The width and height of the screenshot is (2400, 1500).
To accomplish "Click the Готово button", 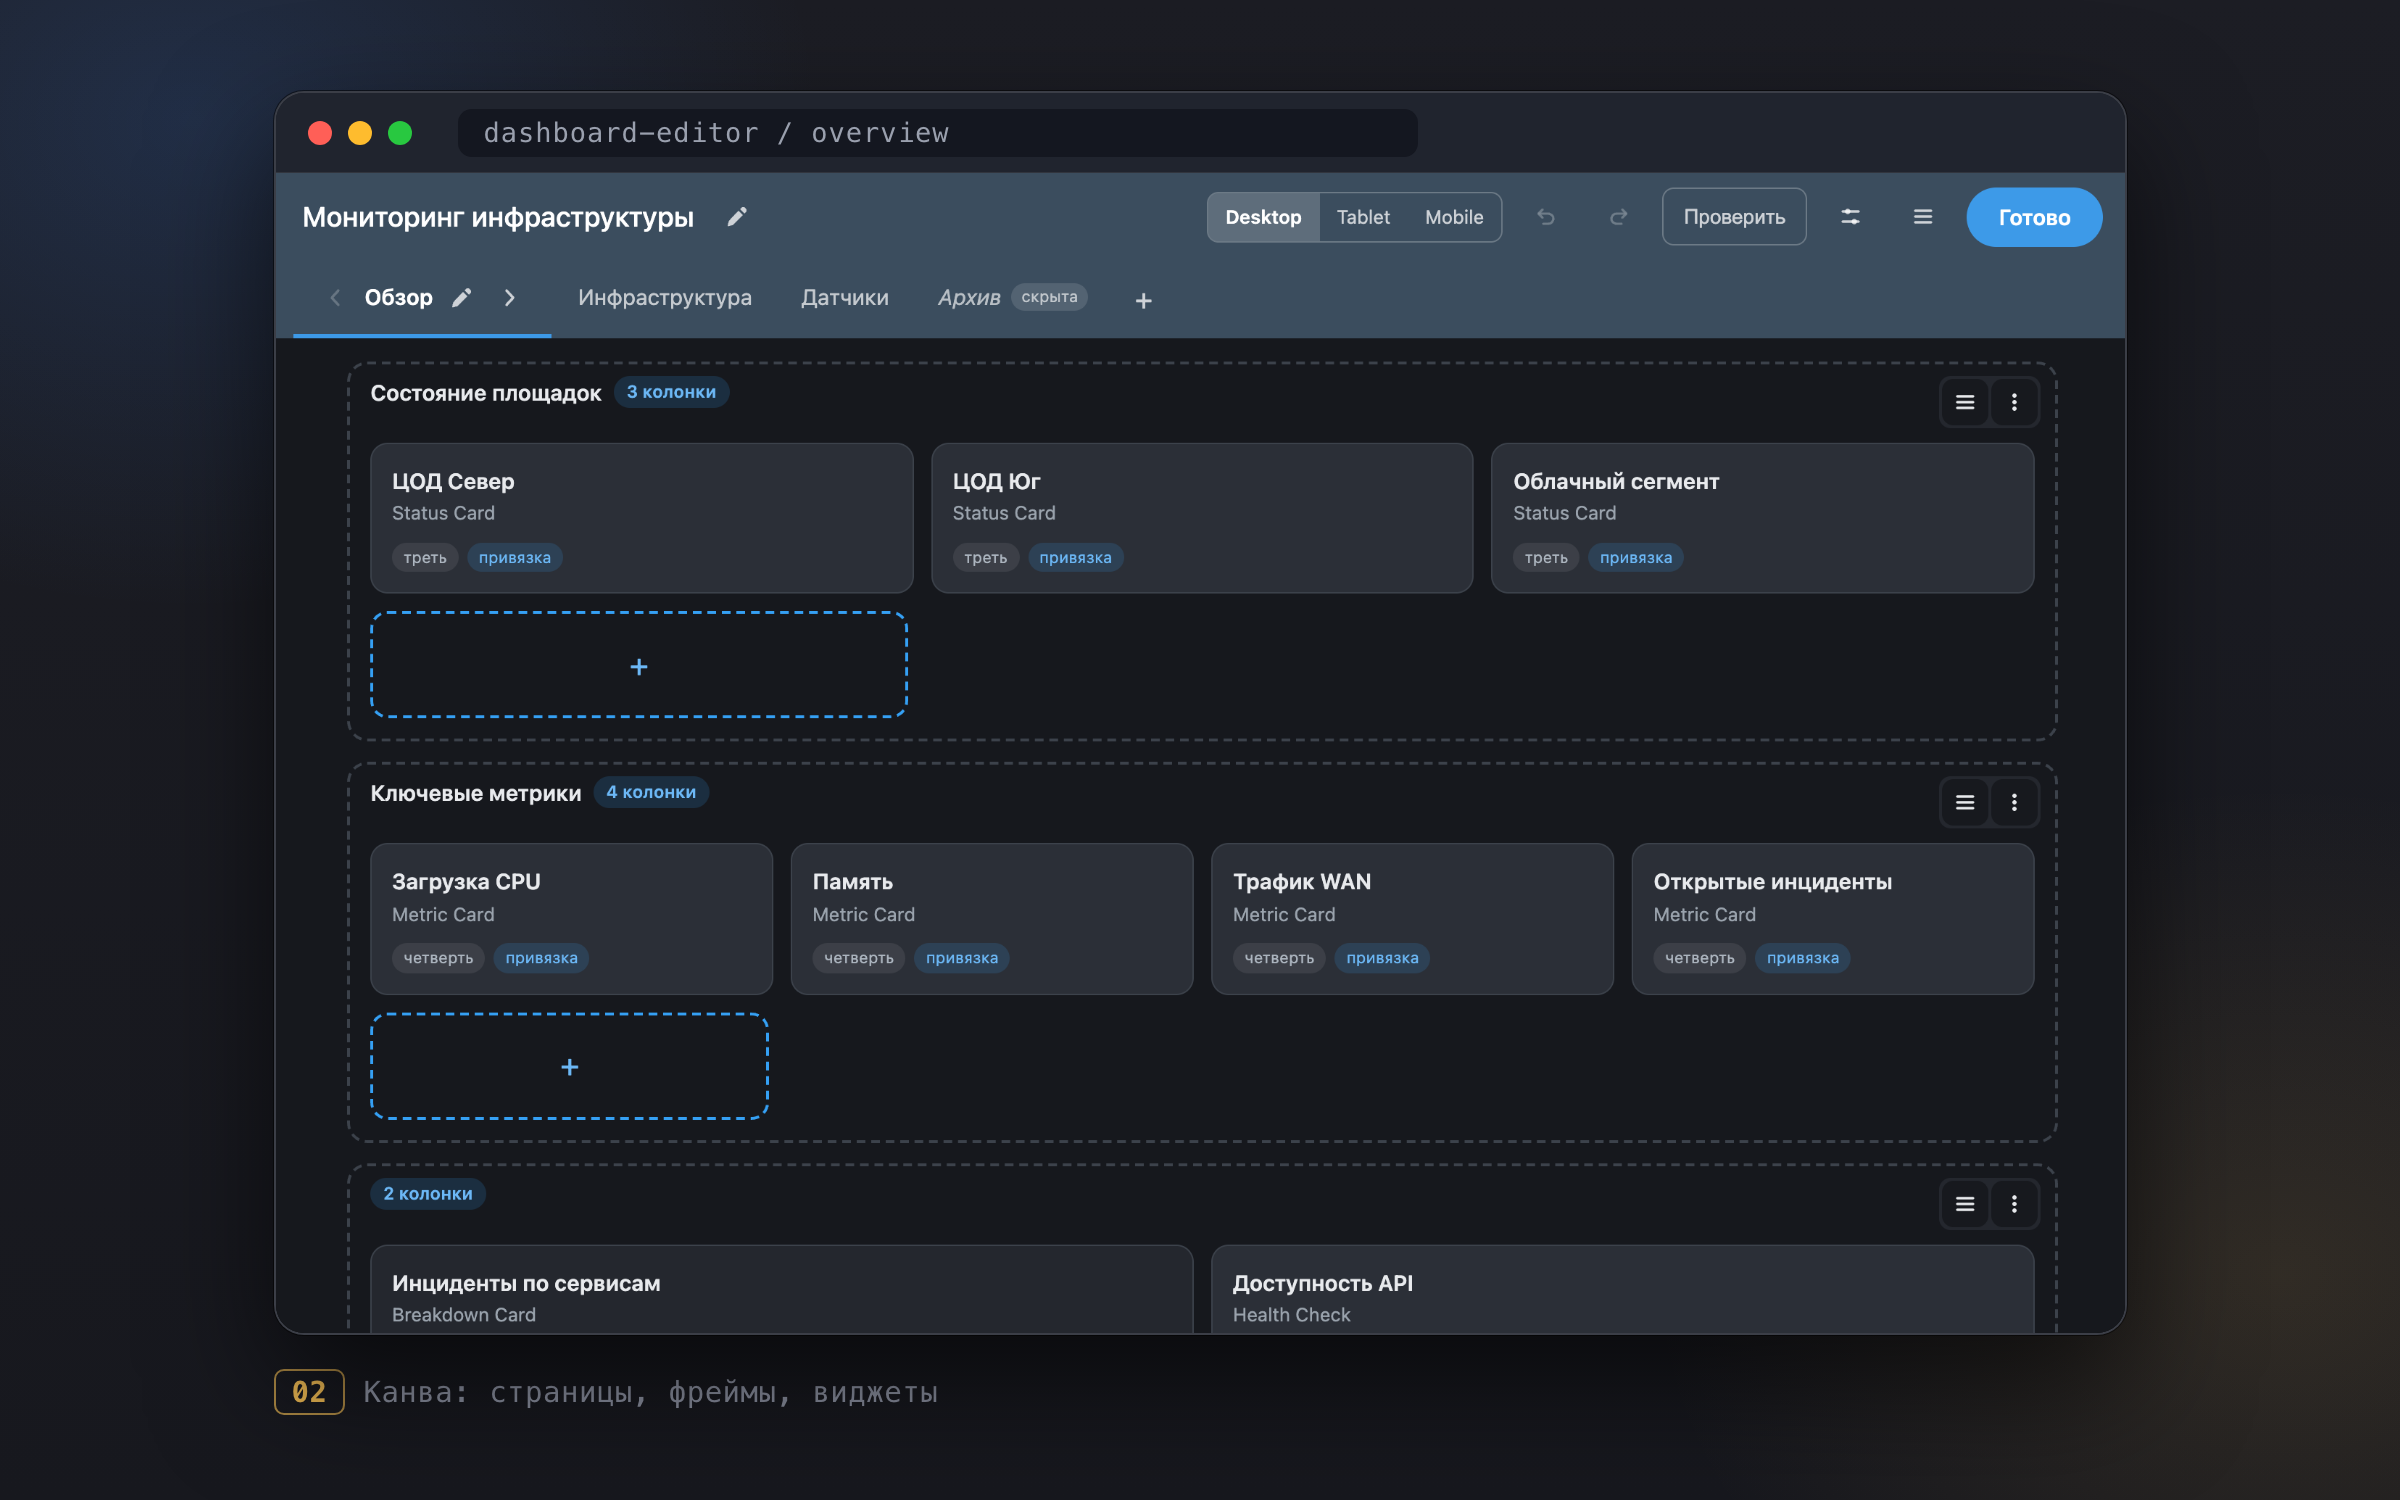I will 2034,217.
